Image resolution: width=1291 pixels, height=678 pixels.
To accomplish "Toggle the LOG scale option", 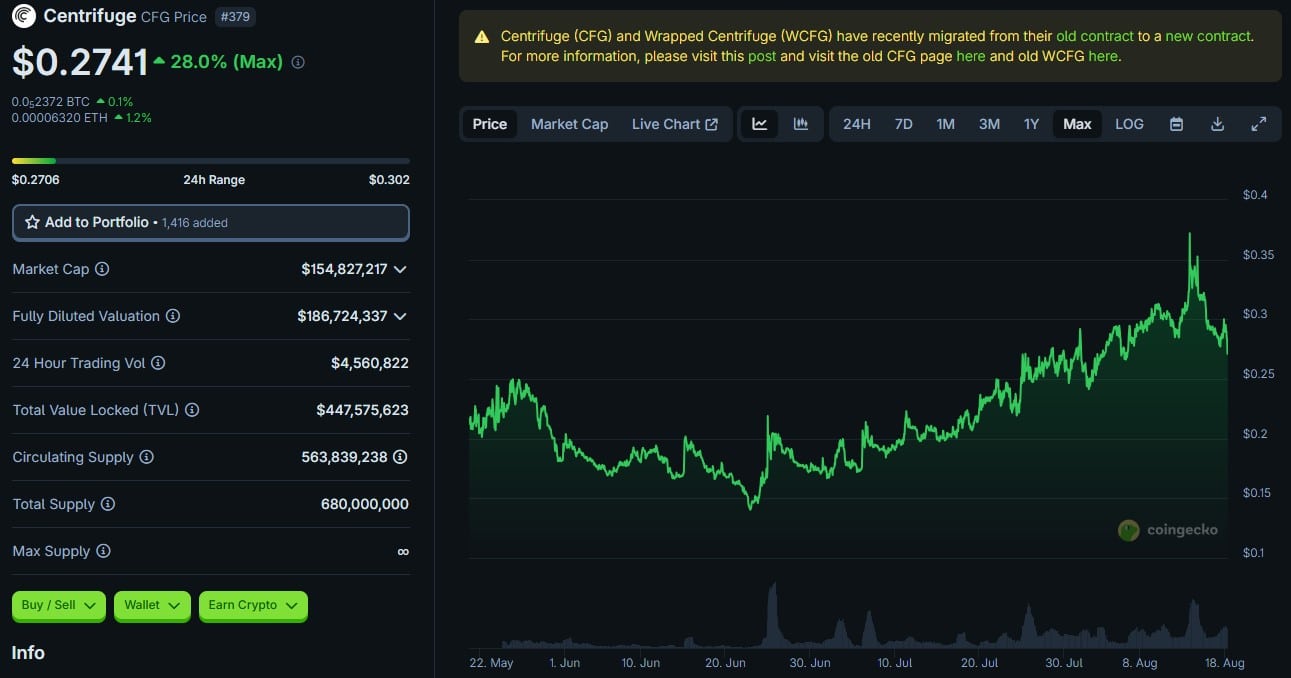I will [1129, 124].
